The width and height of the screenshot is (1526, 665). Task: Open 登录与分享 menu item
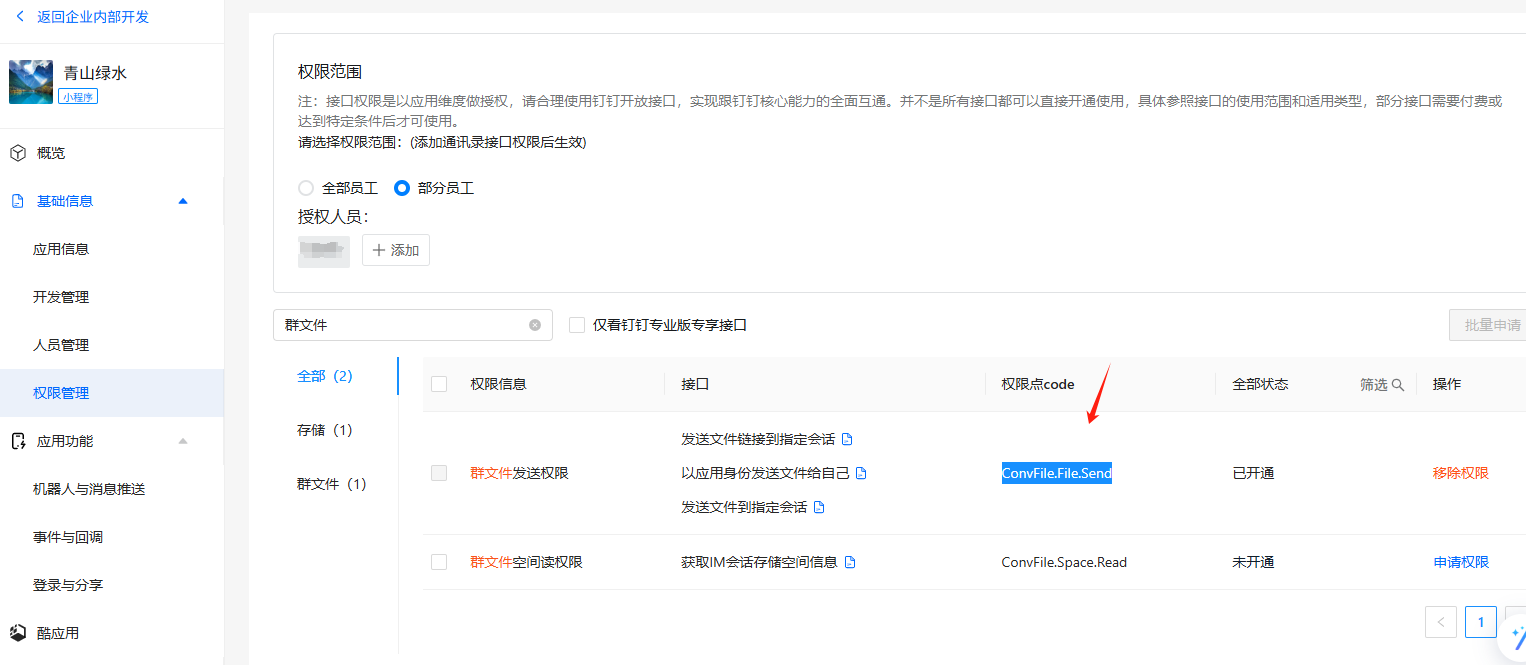(x=68, y=585)
